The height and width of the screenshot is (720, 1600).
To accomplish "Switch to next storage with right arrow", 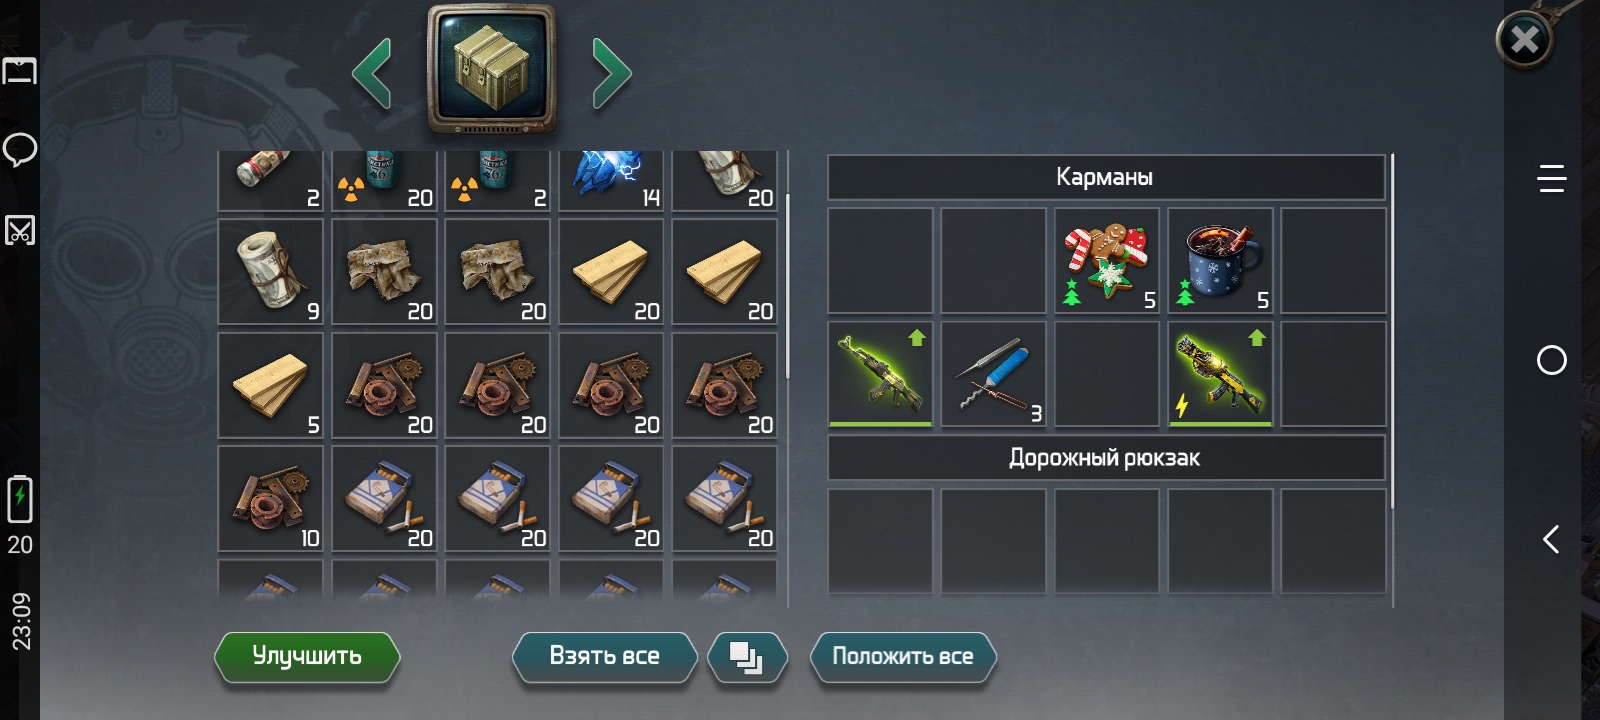I will 611,73.
